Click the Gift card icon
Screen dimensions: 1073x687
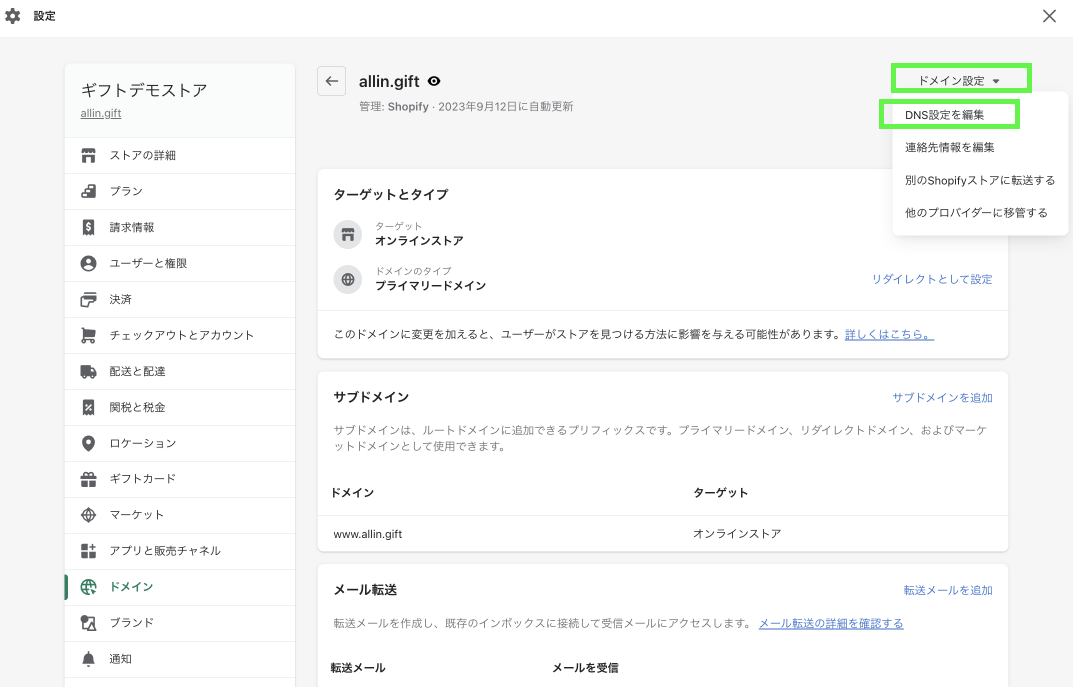click(x=88, y=479)
